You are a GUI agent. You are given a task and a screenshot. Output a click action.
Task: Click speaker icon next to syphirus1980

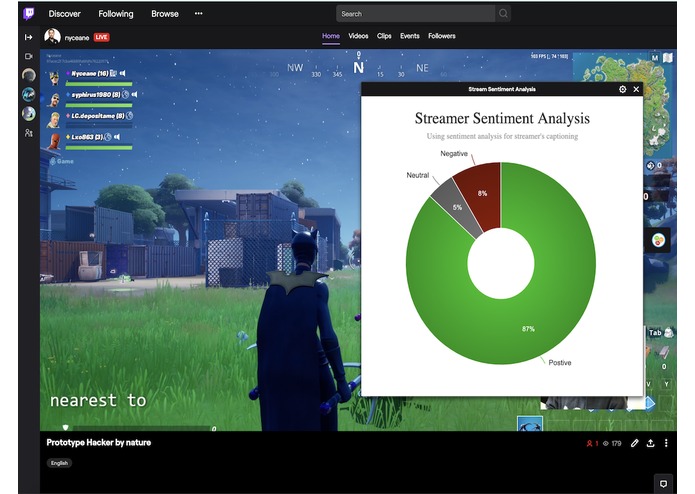click(x=134, y=94)
